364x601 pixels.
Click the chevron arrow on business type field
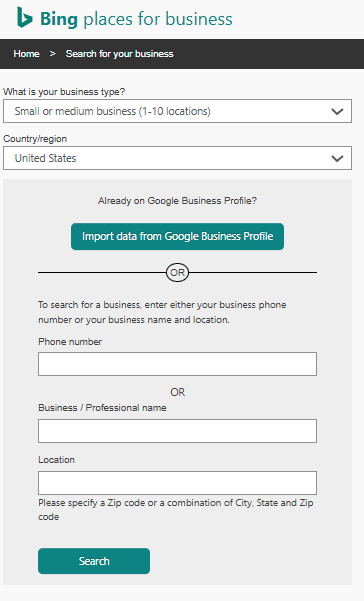(x=337, y=112)
